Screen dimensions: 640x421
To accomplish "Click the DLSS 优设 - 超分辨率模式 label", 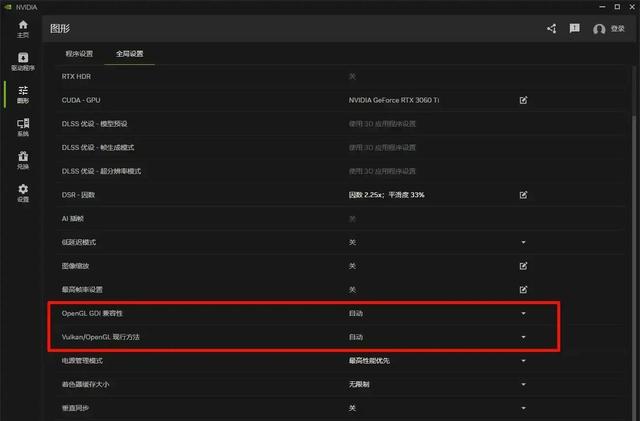I will (101, 171).
